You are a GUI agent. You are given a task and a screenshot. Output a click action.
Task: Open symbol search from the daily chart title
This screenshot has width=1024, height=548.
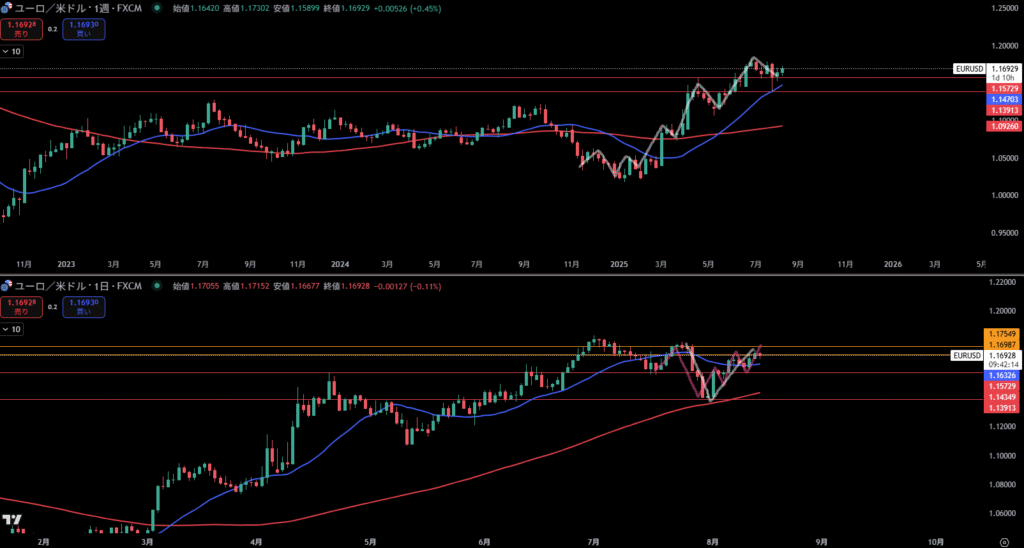78,286
